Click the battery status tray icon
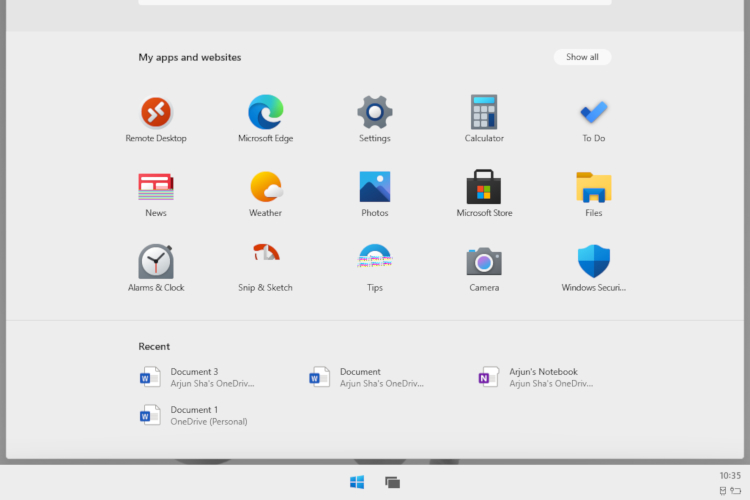Image resolution: width=750 pixels, height=500 pixels. [736, 491]
